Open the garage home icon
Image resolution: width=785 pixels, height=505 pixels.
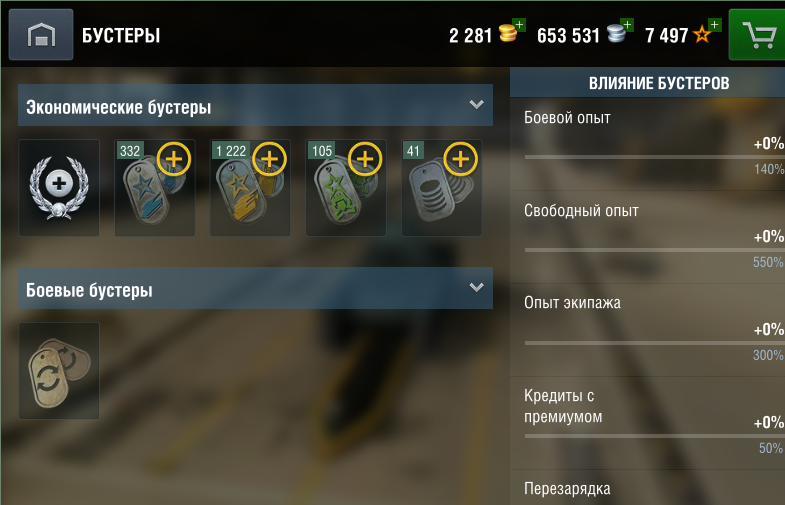click(41, 35)
